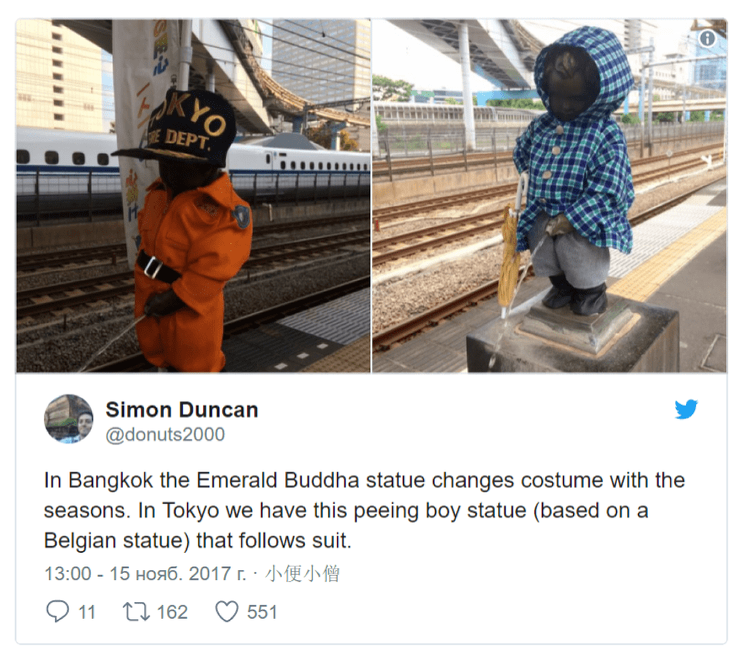Click the tweet text about Emerald Buddha
This screenshot has width=740, height=657.
(364, 510)
